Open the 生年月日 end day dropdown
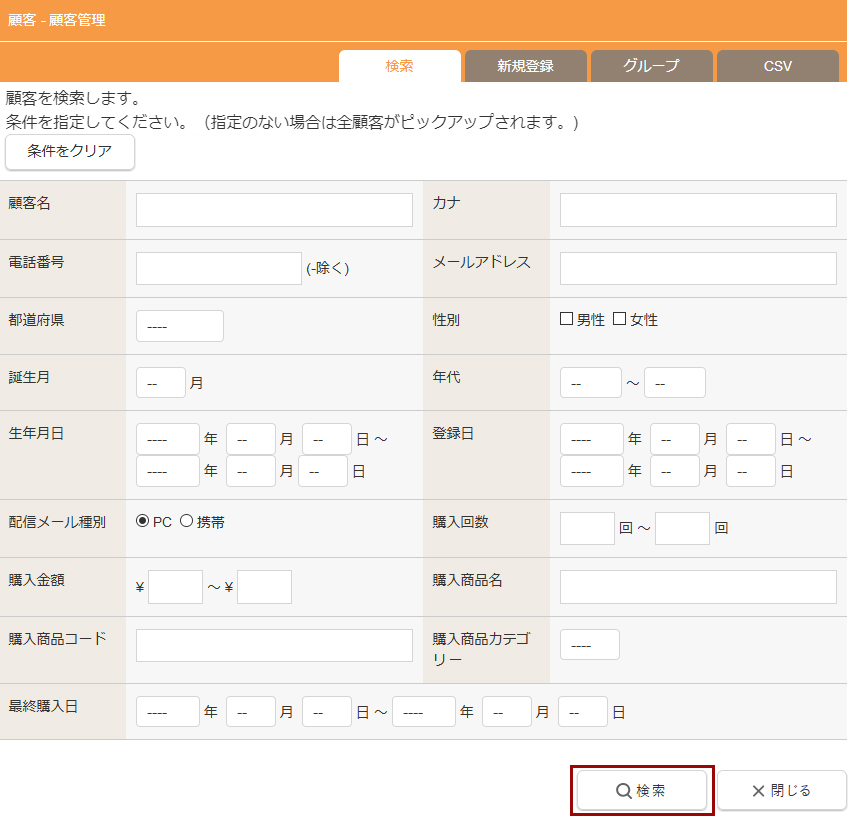The height and width of the screenshot is (829, 848). pos(323,471)
